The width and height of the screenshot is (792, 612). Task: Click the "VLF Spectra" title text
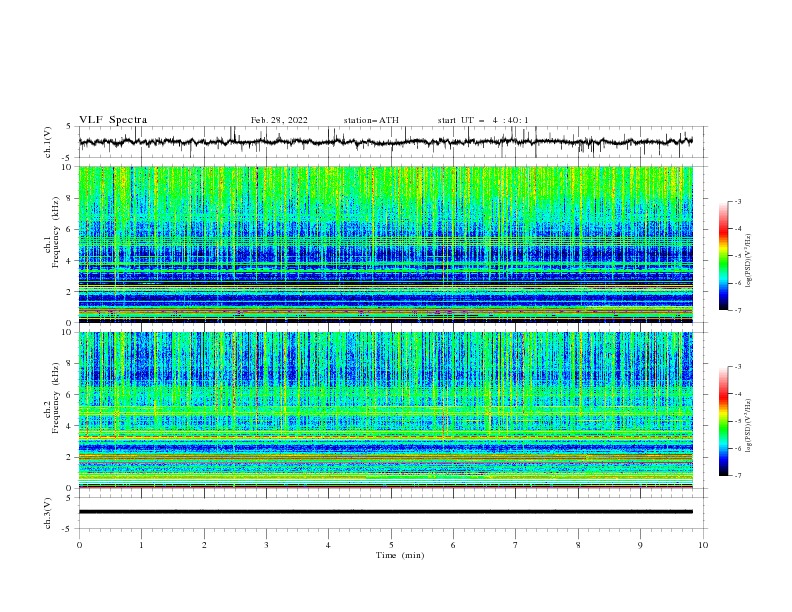pyautogui.click(x=113, y=120)
